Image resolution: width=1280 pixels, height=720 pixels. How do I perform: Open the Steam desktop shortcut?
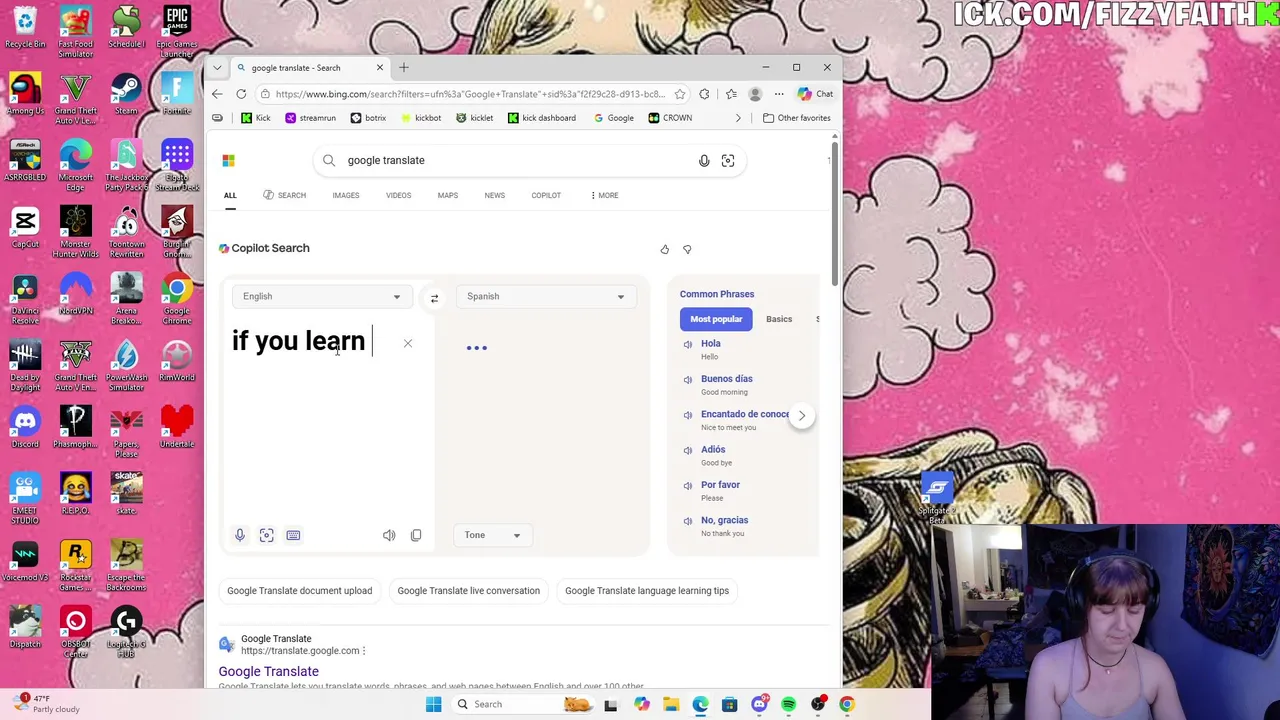(x=126, y=93)
